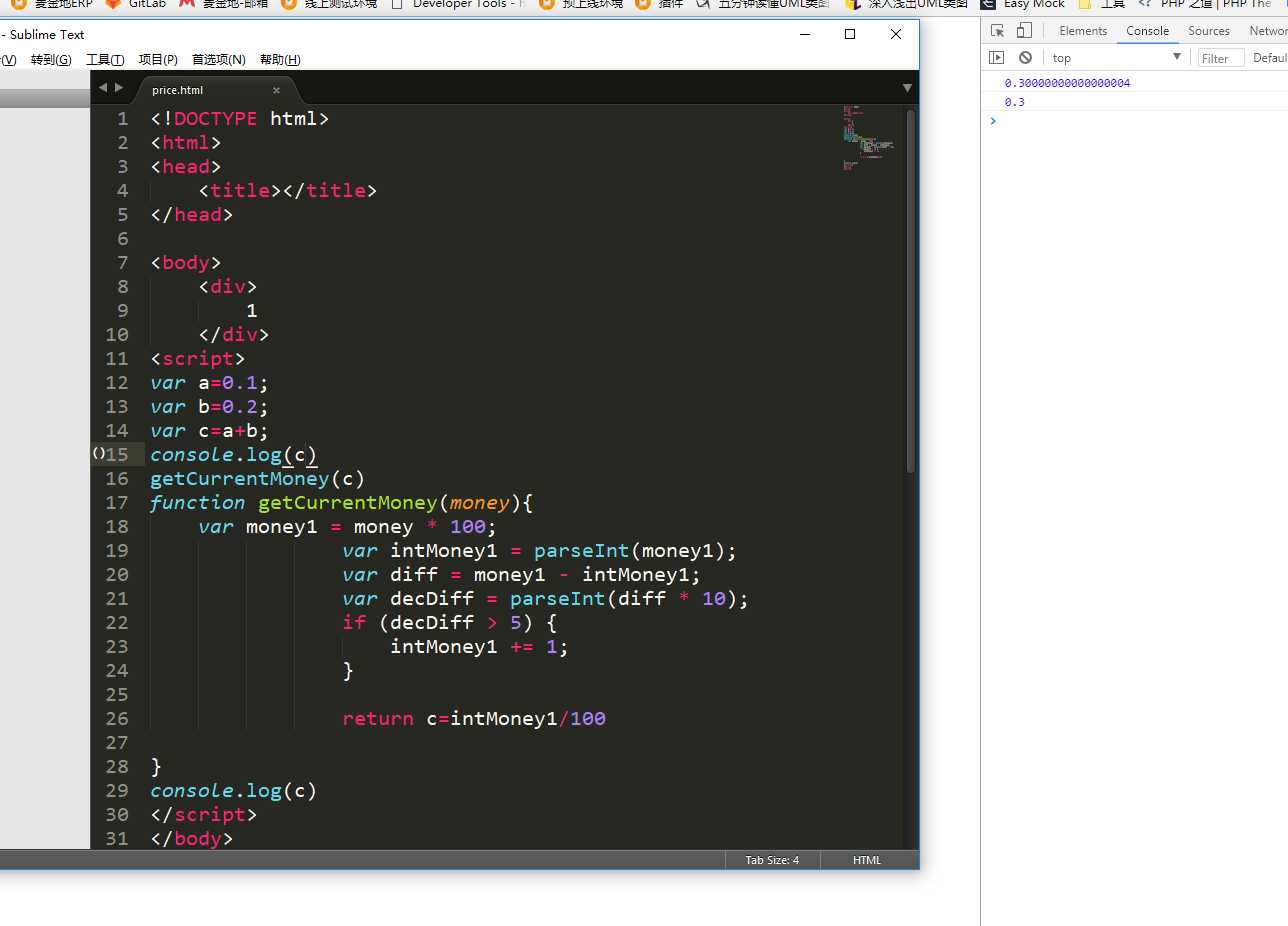Viewport: 1288px width, 926px height.
Task: Open the Sublime tab list dropdown arrow
Action: pos(907,88)
